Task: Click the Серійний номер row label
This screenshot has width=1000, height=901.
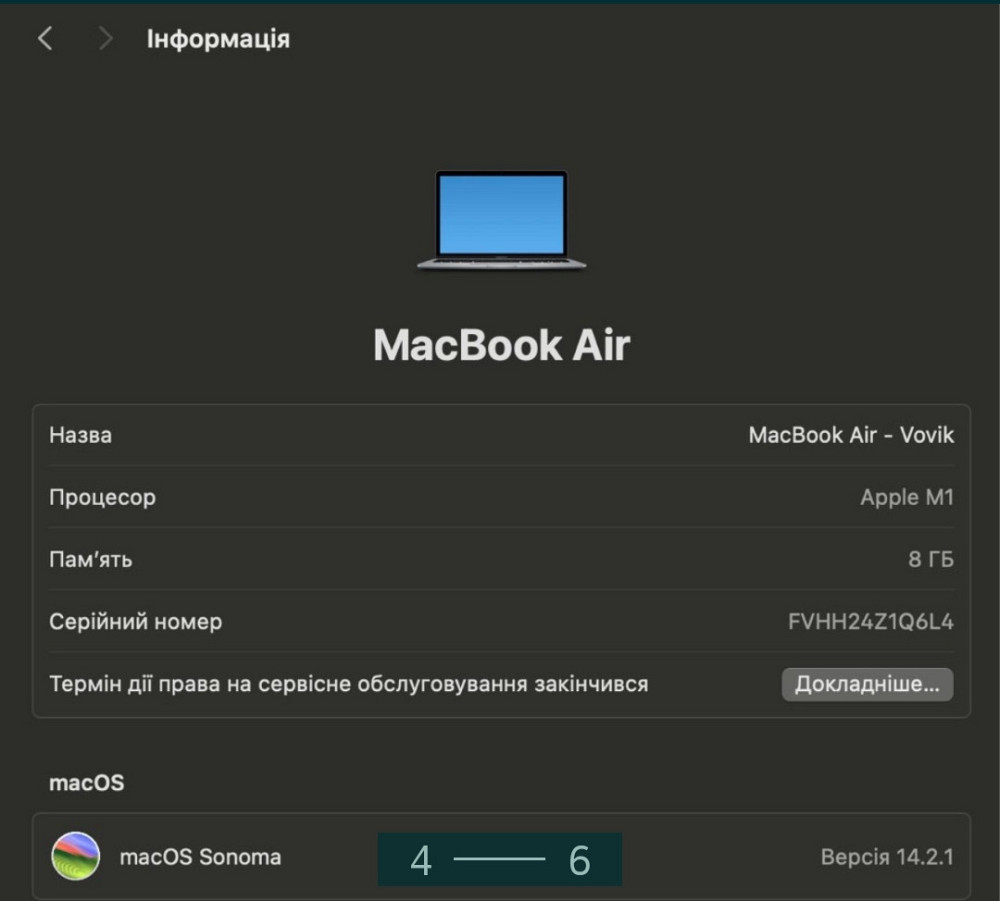Action: tap(136, 622)
